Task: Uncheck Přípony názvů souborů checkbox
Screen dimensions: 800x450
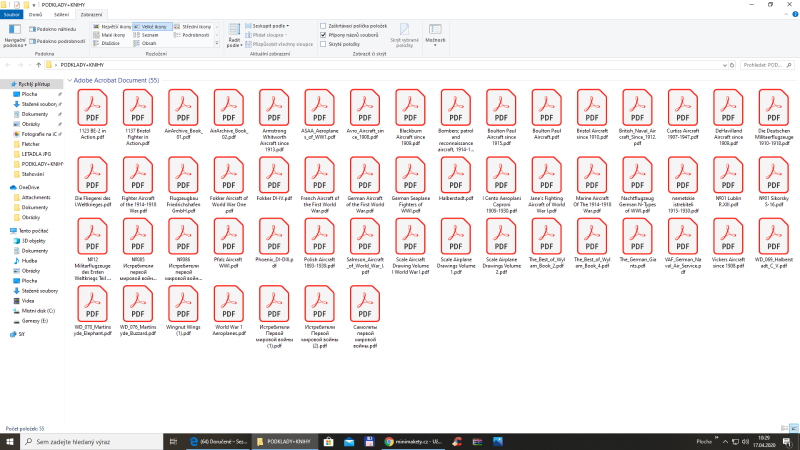Action: coord(323,35)
